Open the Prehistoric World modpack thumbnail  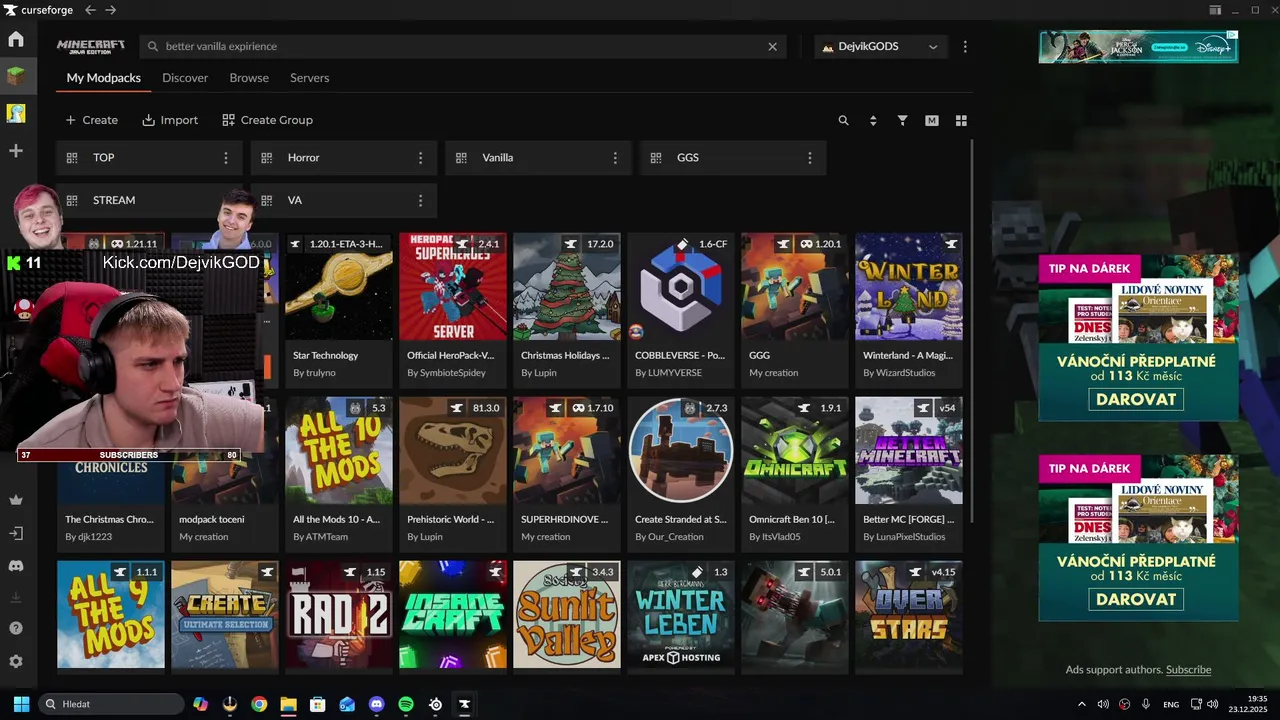pos(453,451)
